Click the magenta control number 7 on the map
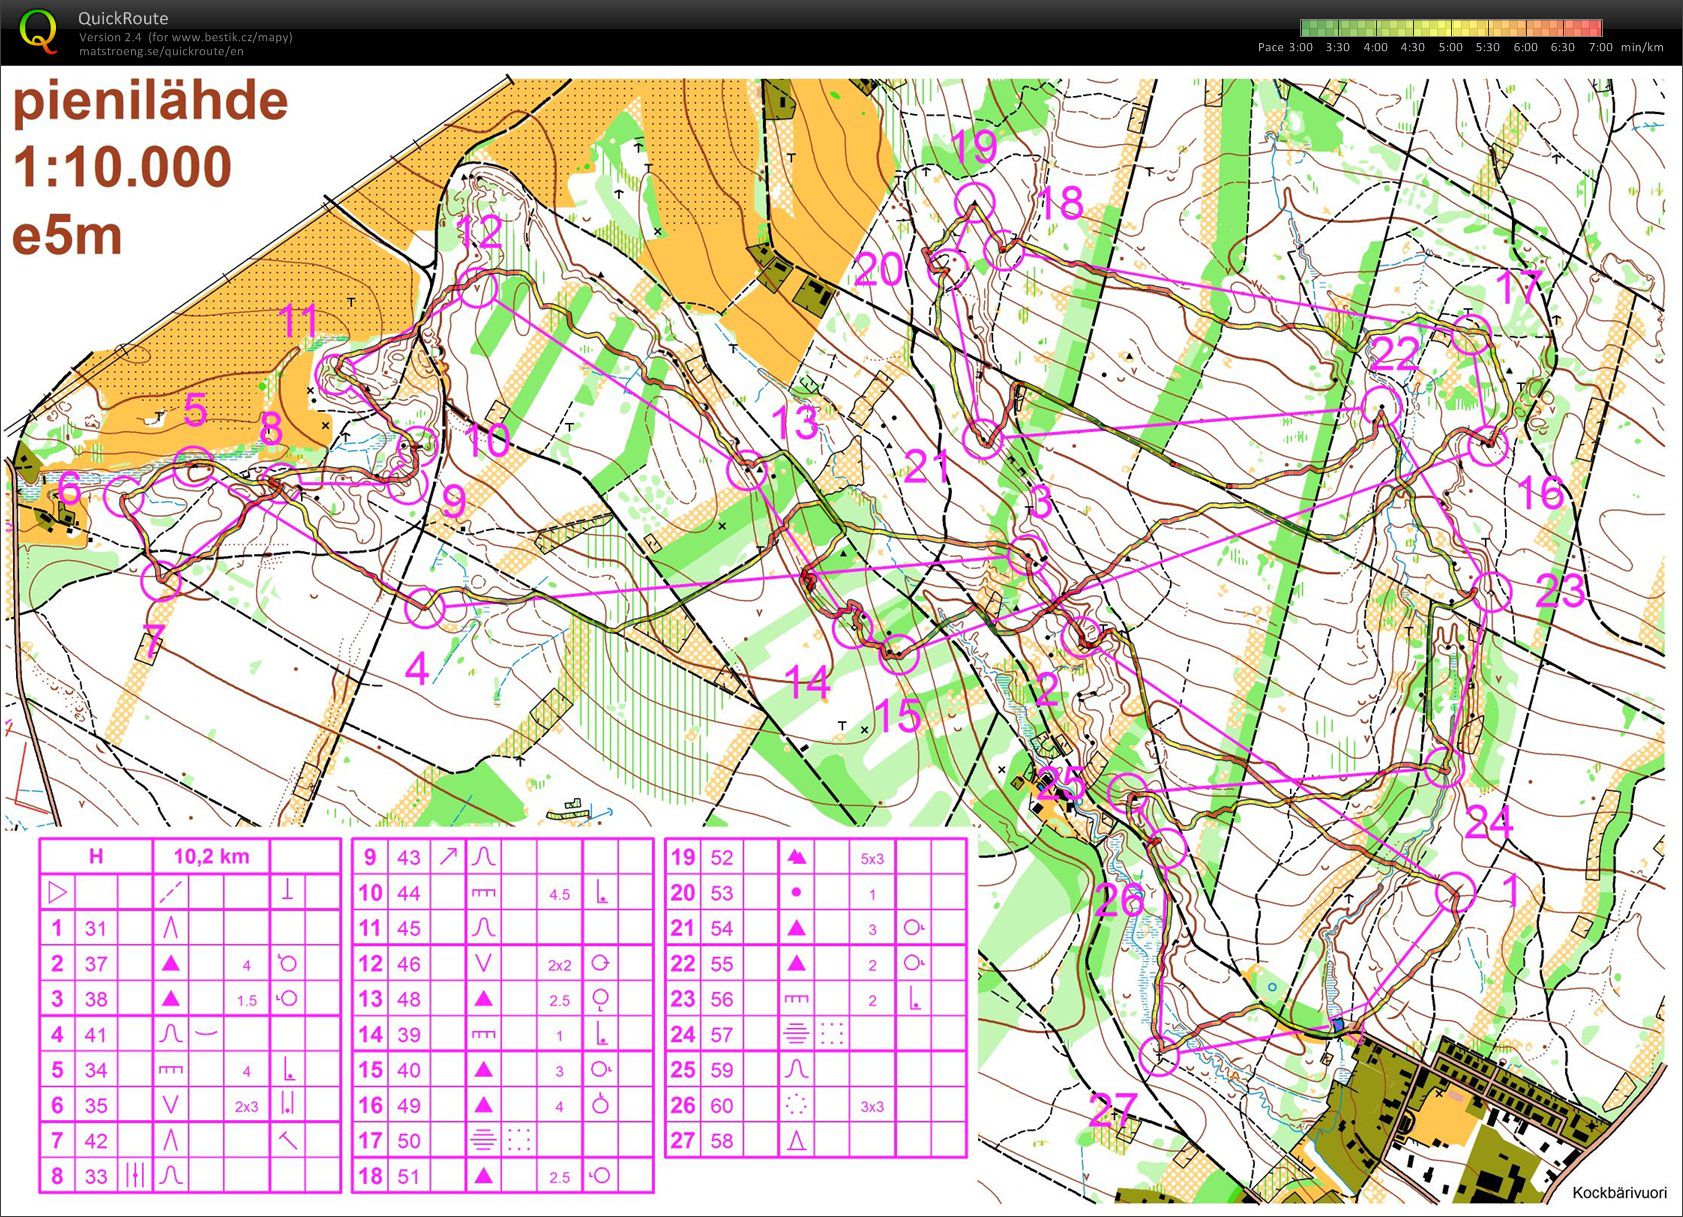The height and width of the screenshot is (1217, 1683). pyautogui.click(x=152, y=643)
